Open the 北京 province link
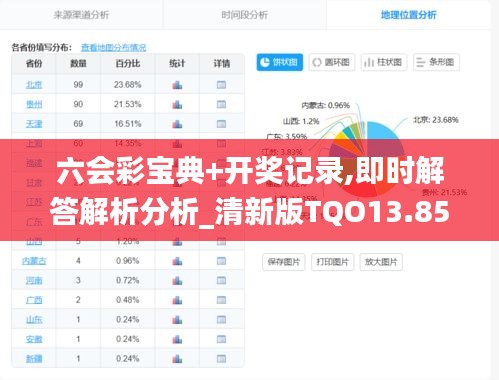 click(34, 85)
